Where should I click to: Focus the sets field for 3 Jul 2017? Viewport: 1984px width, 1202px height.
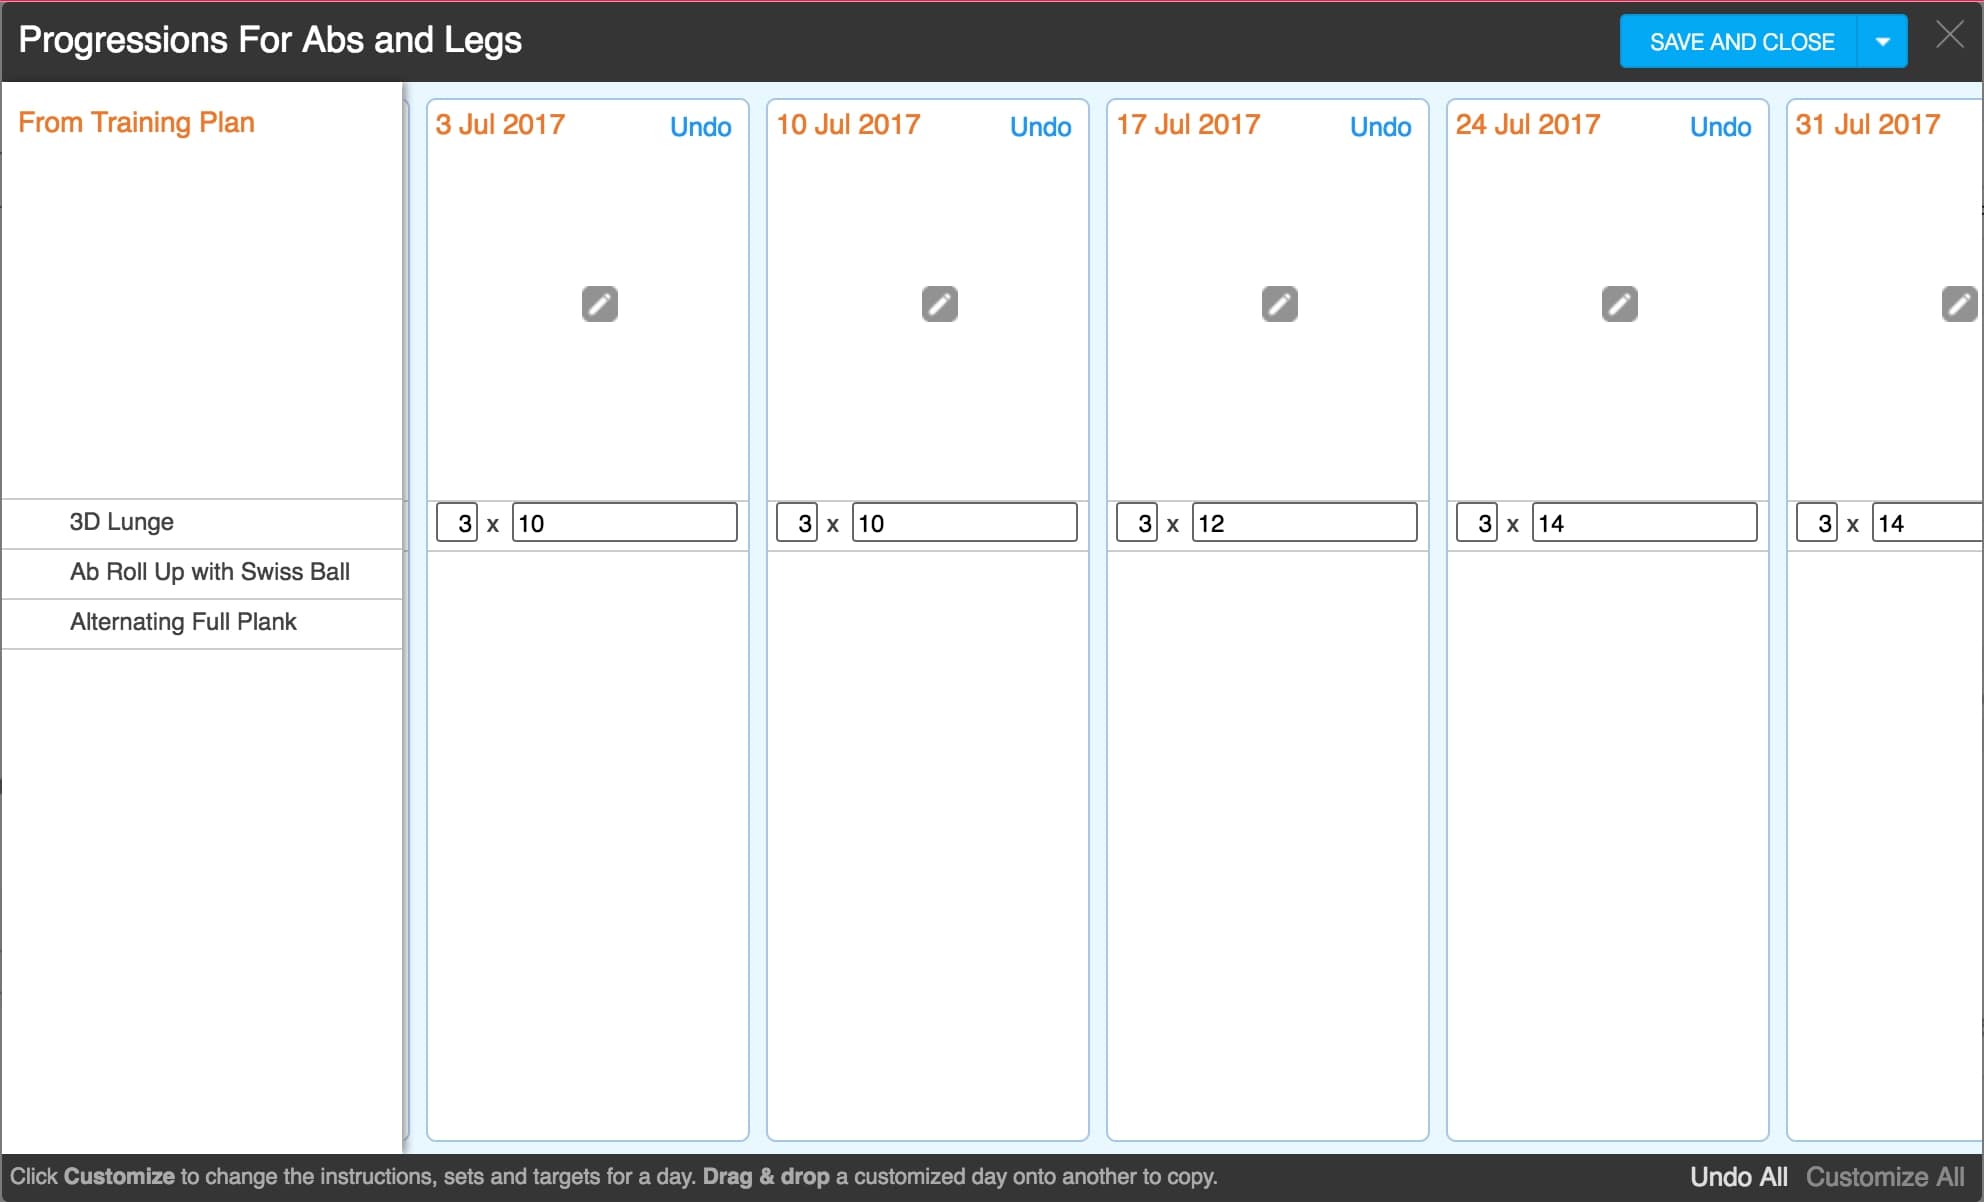click(458, 523)
